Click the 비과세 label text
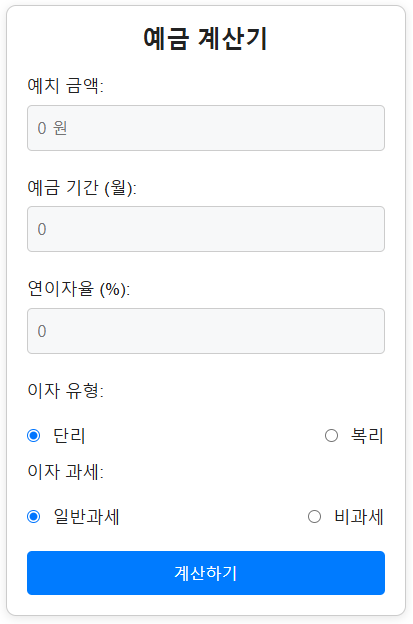 tap(358, 517)
